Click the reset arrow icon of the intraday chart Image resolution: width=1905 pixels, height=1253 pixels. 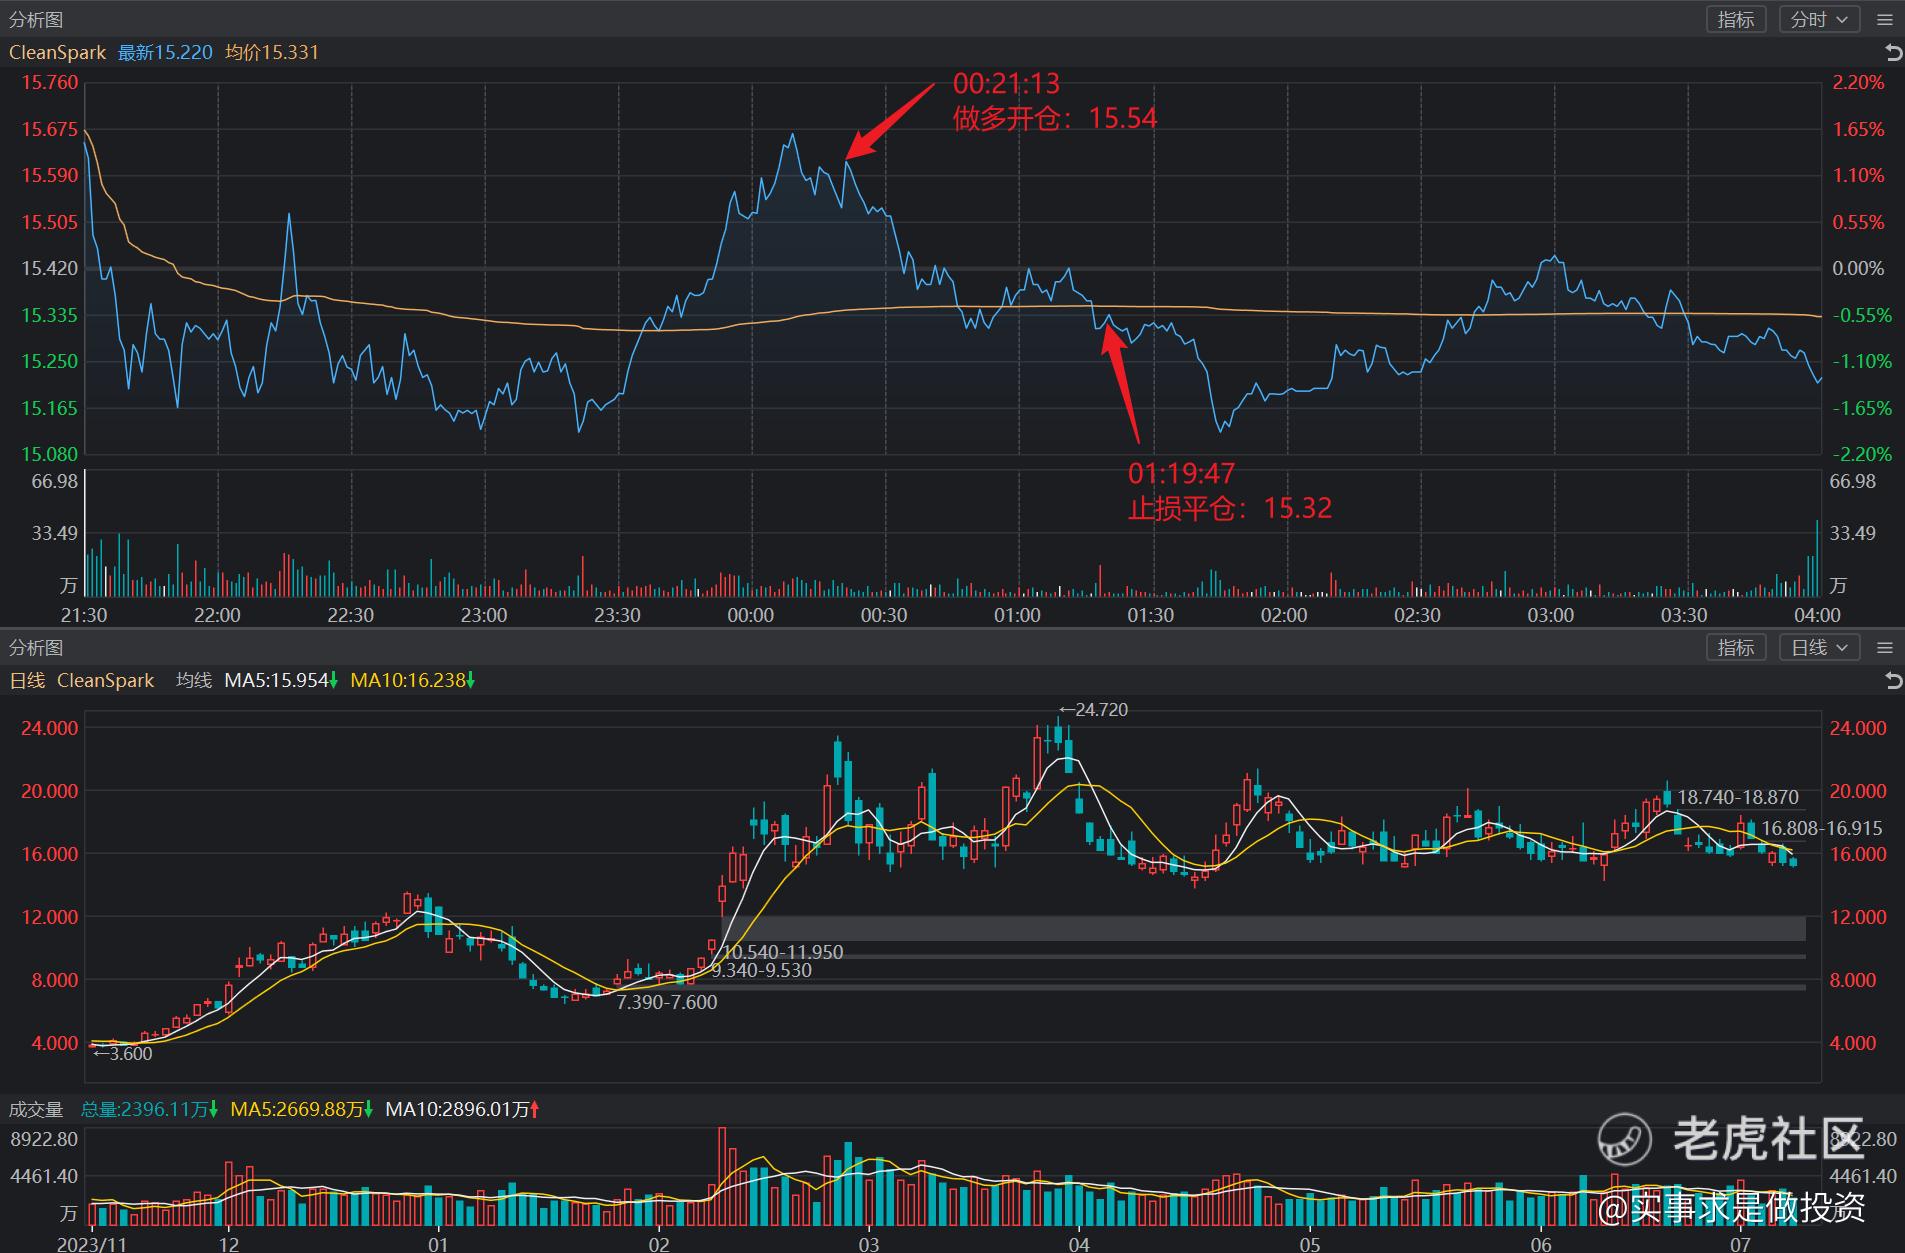[x=1892, y=52]
